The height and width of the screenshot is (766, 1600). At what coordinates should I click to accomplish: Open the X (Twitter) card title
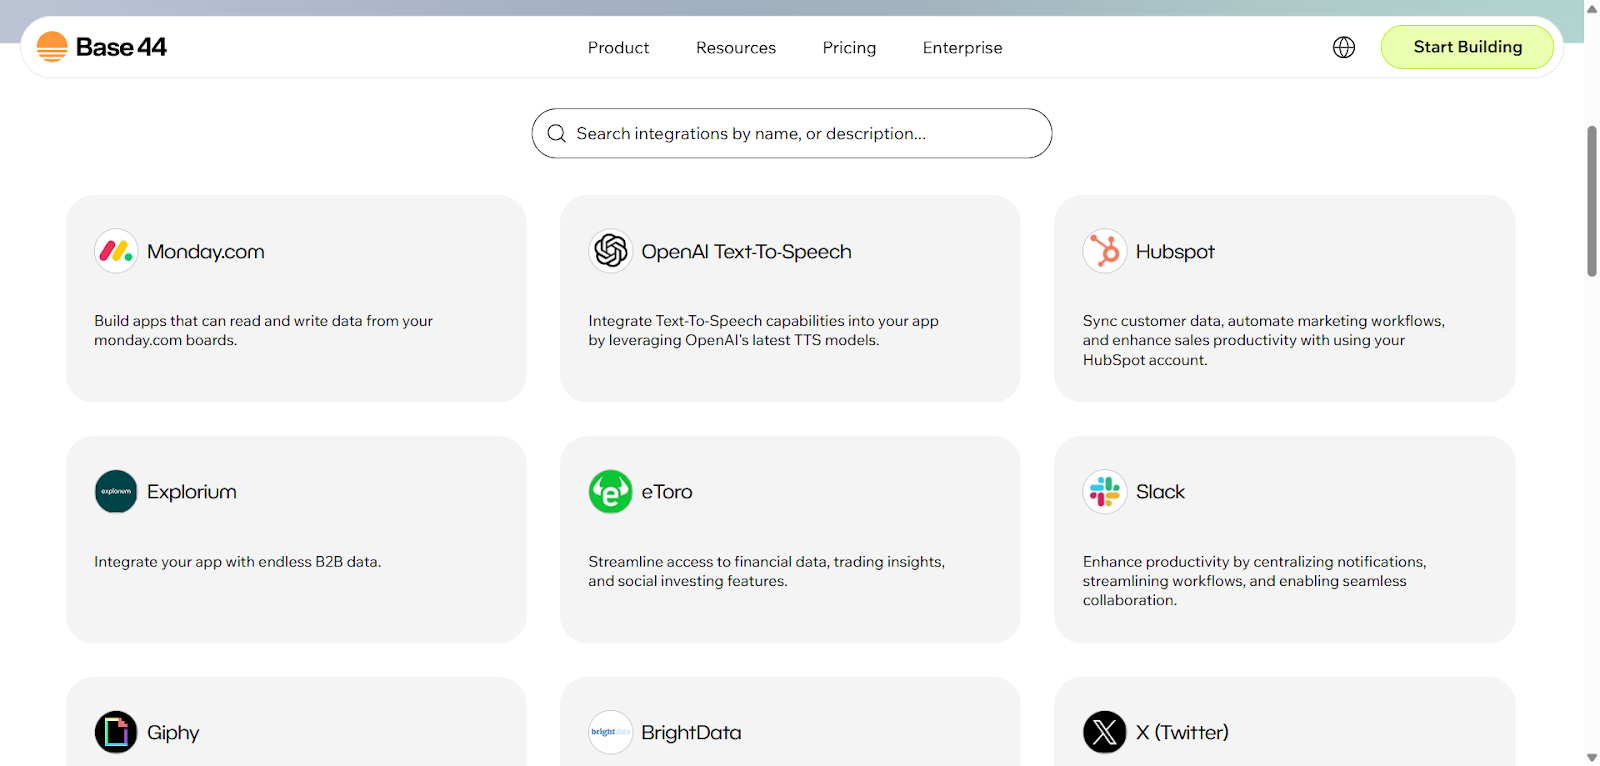pyautogui.click(x=1182, y=733)
